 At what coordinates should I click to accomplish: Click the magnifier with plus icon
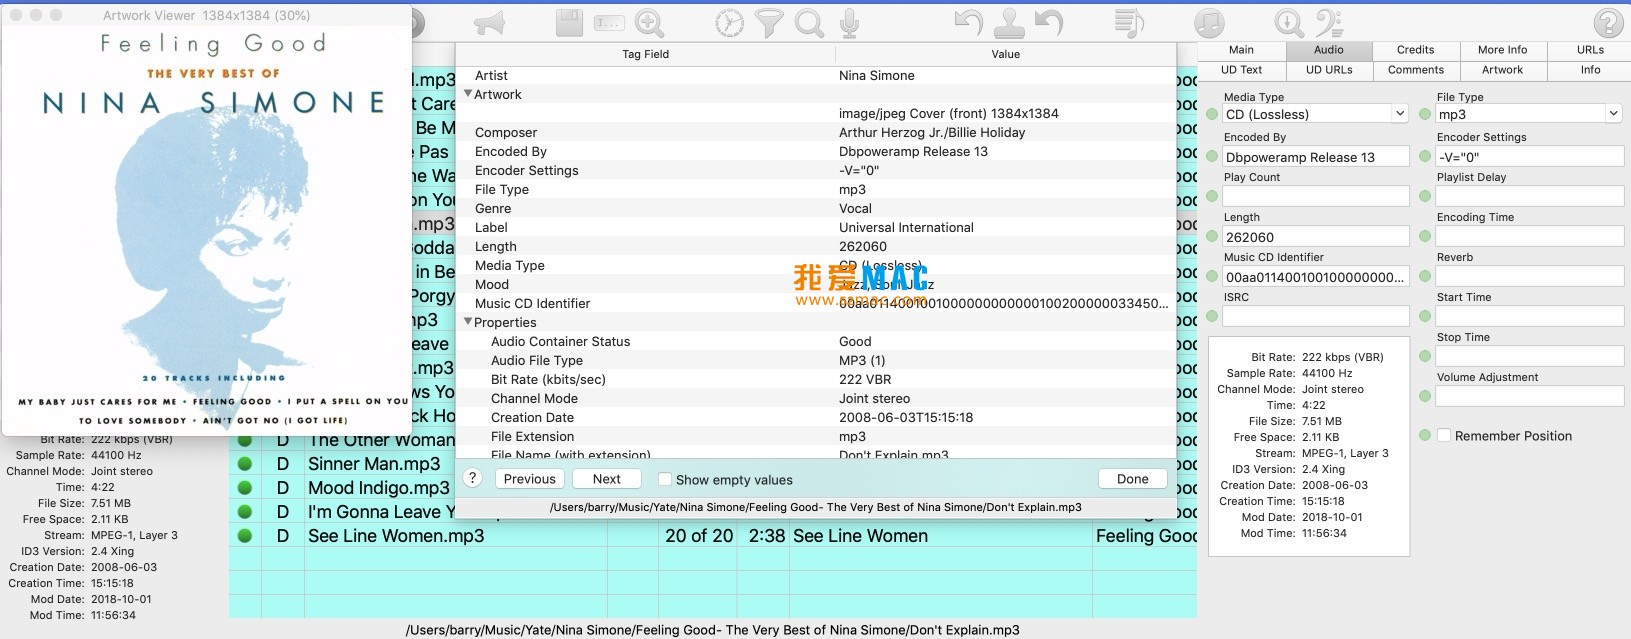click(649, 22)
